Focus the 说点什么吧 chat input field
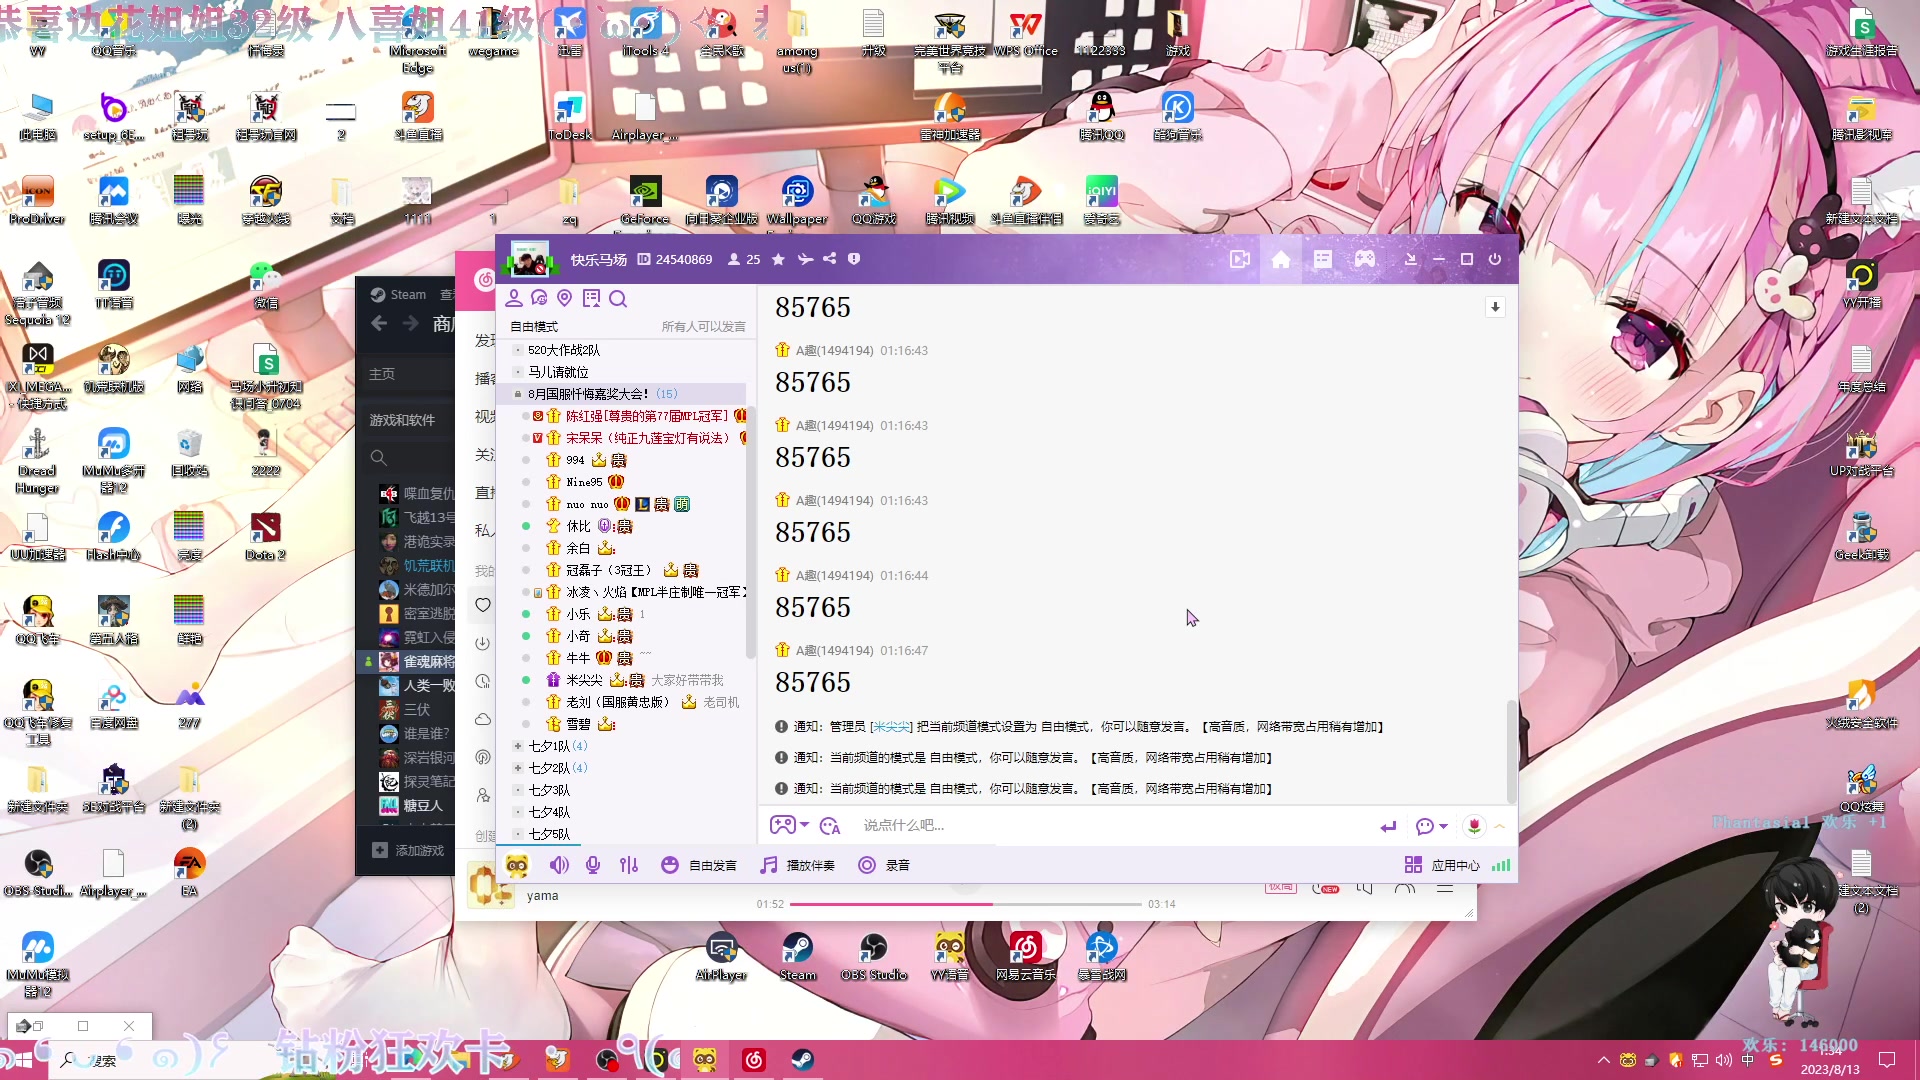The image size is (1920, 1080). coord(1110,825)
